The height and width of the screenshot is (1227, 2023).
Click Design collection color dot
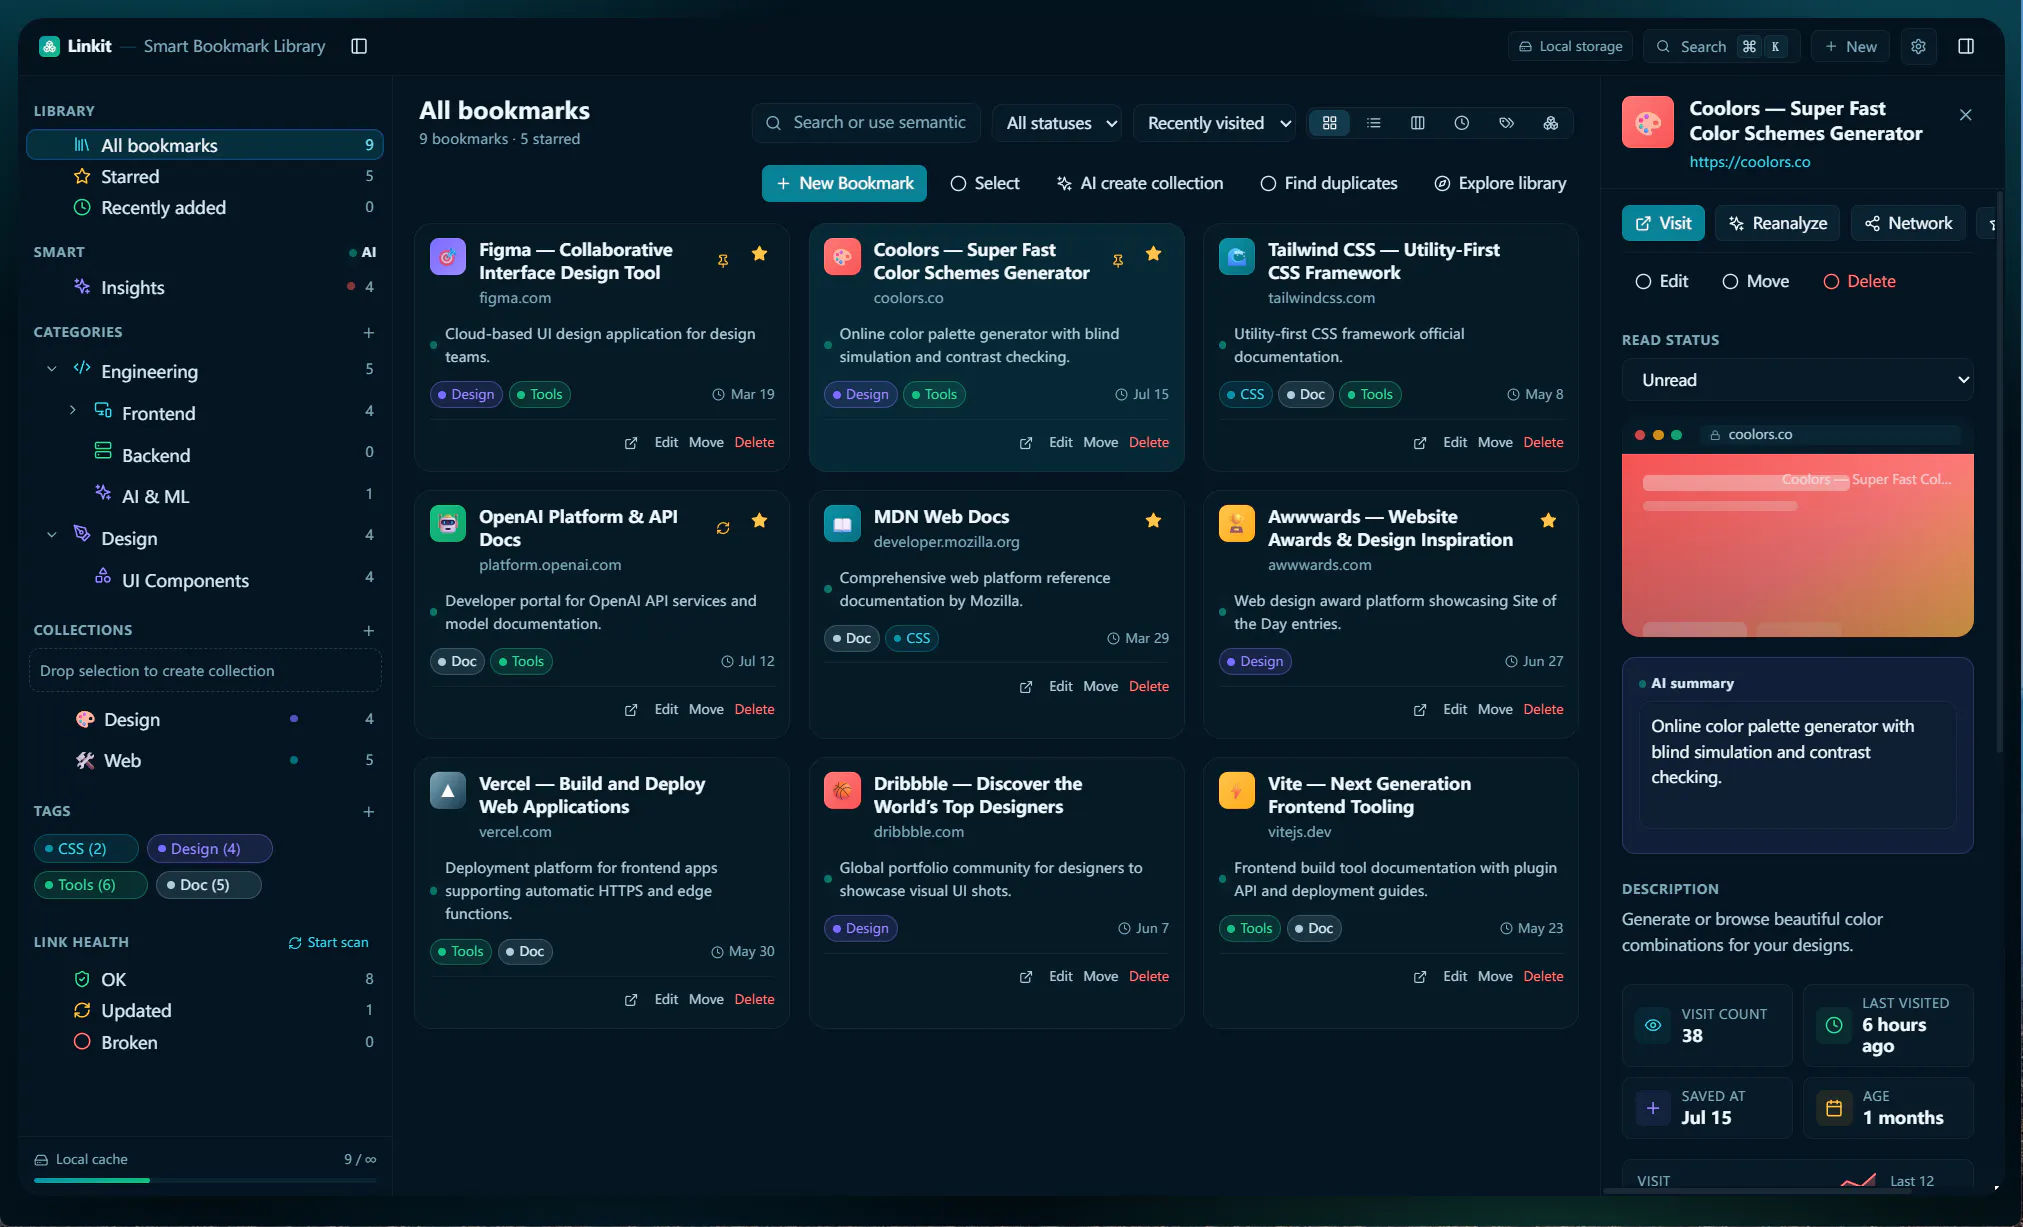[293, 719]
